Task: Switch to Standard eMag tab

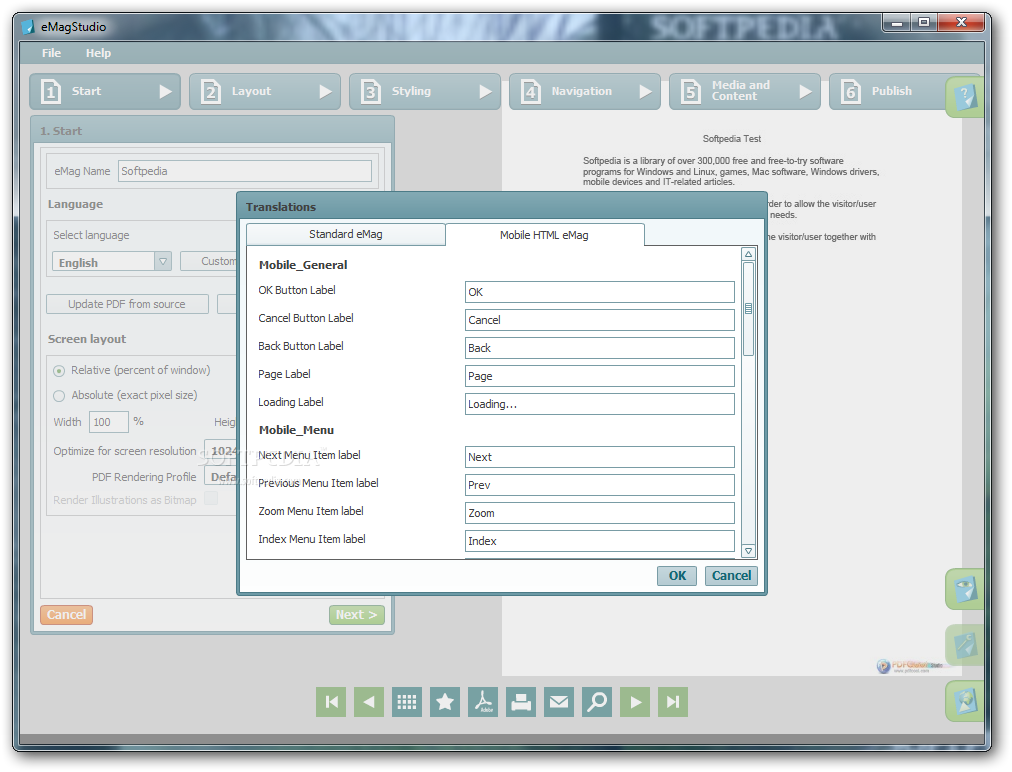Action: click(x=346, y=234)
